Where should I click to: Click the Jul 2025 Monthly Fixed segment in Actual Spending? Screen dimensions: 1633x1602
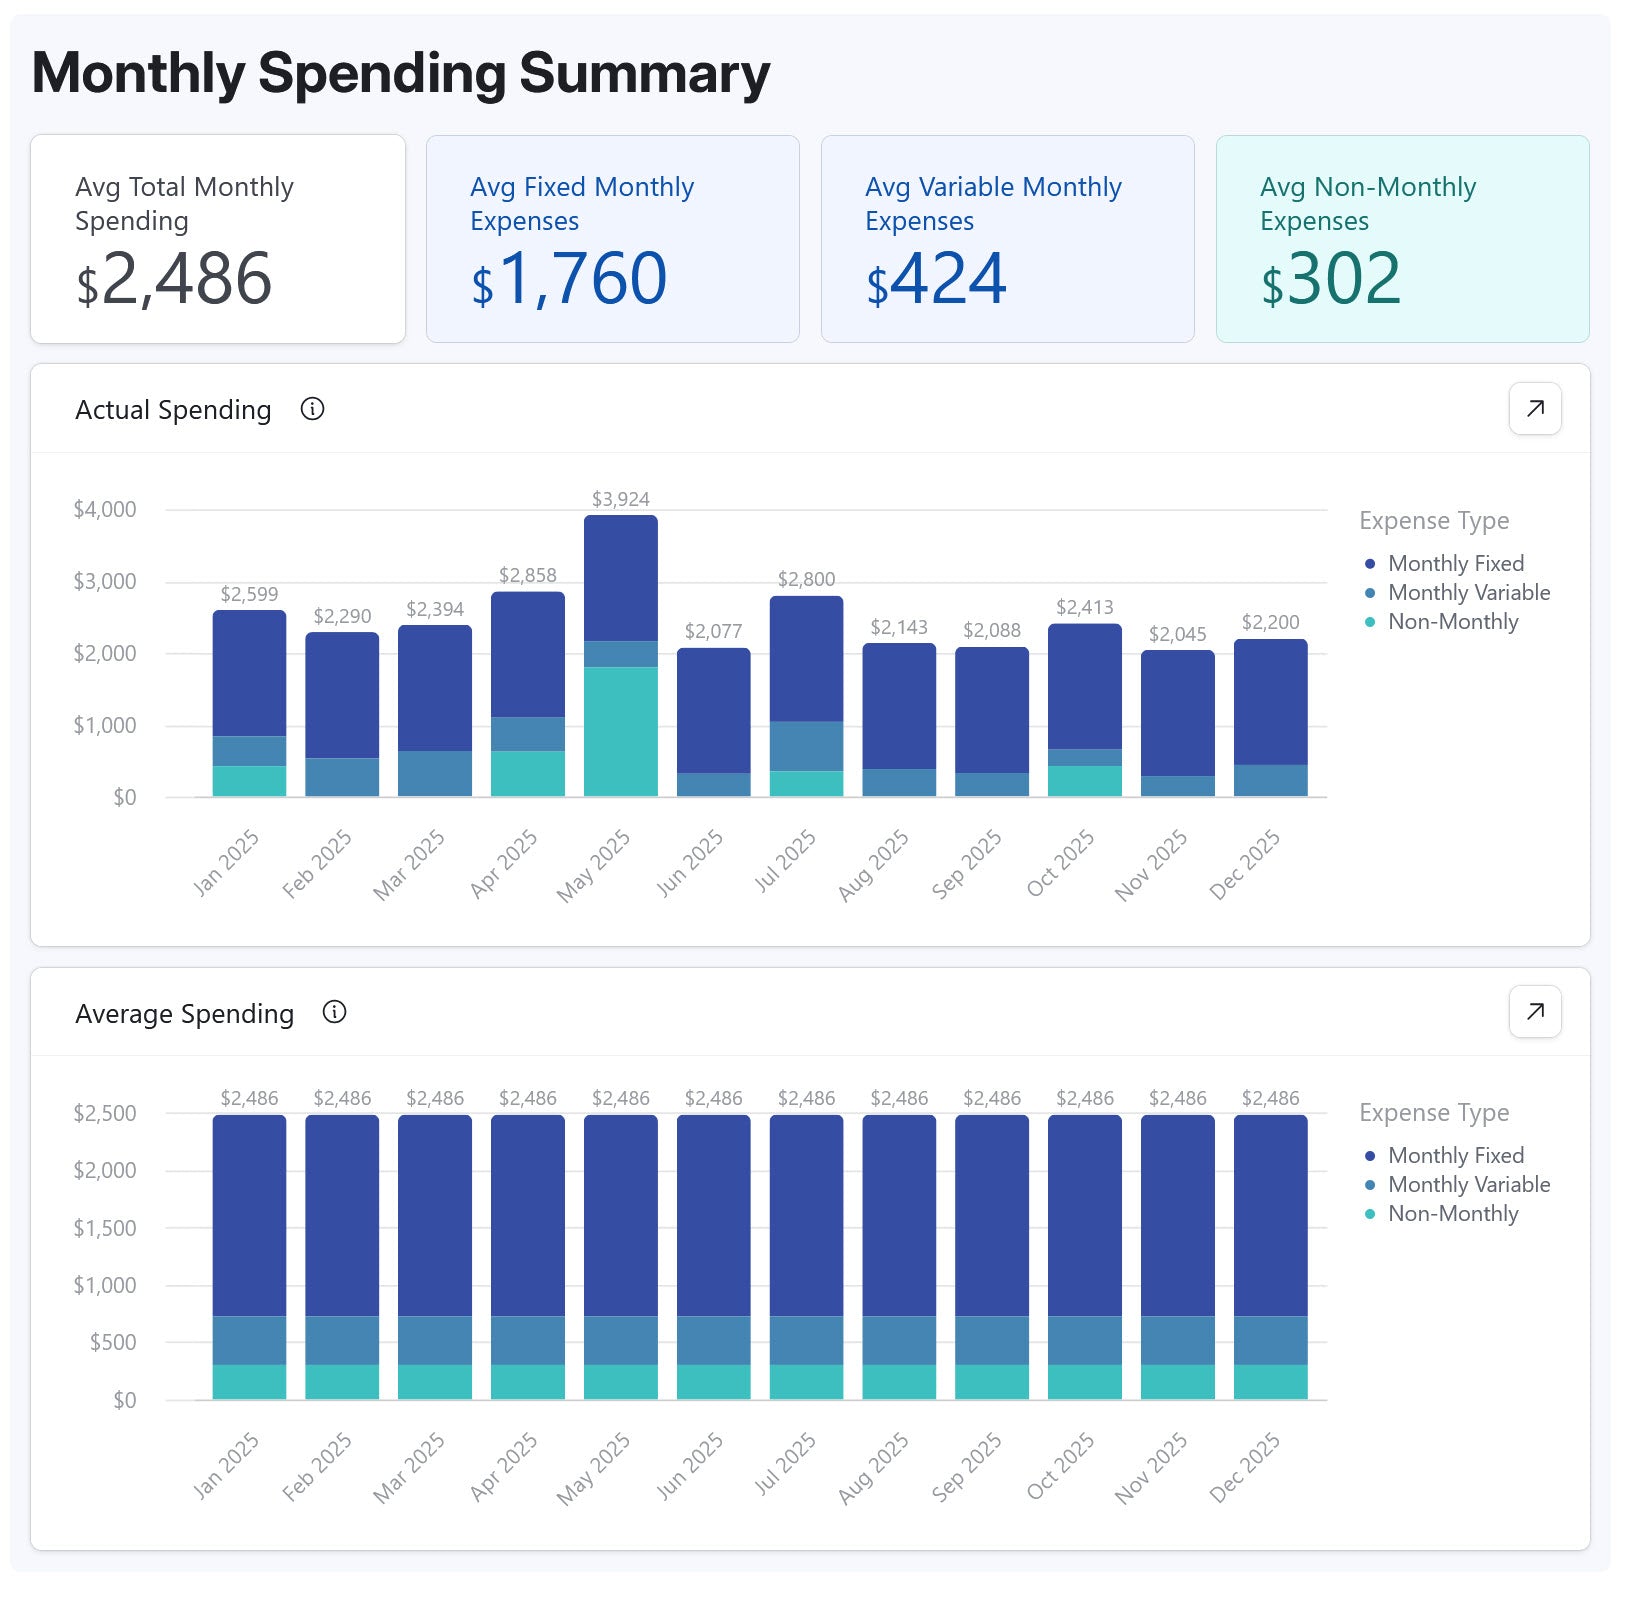tap(806, 658)
